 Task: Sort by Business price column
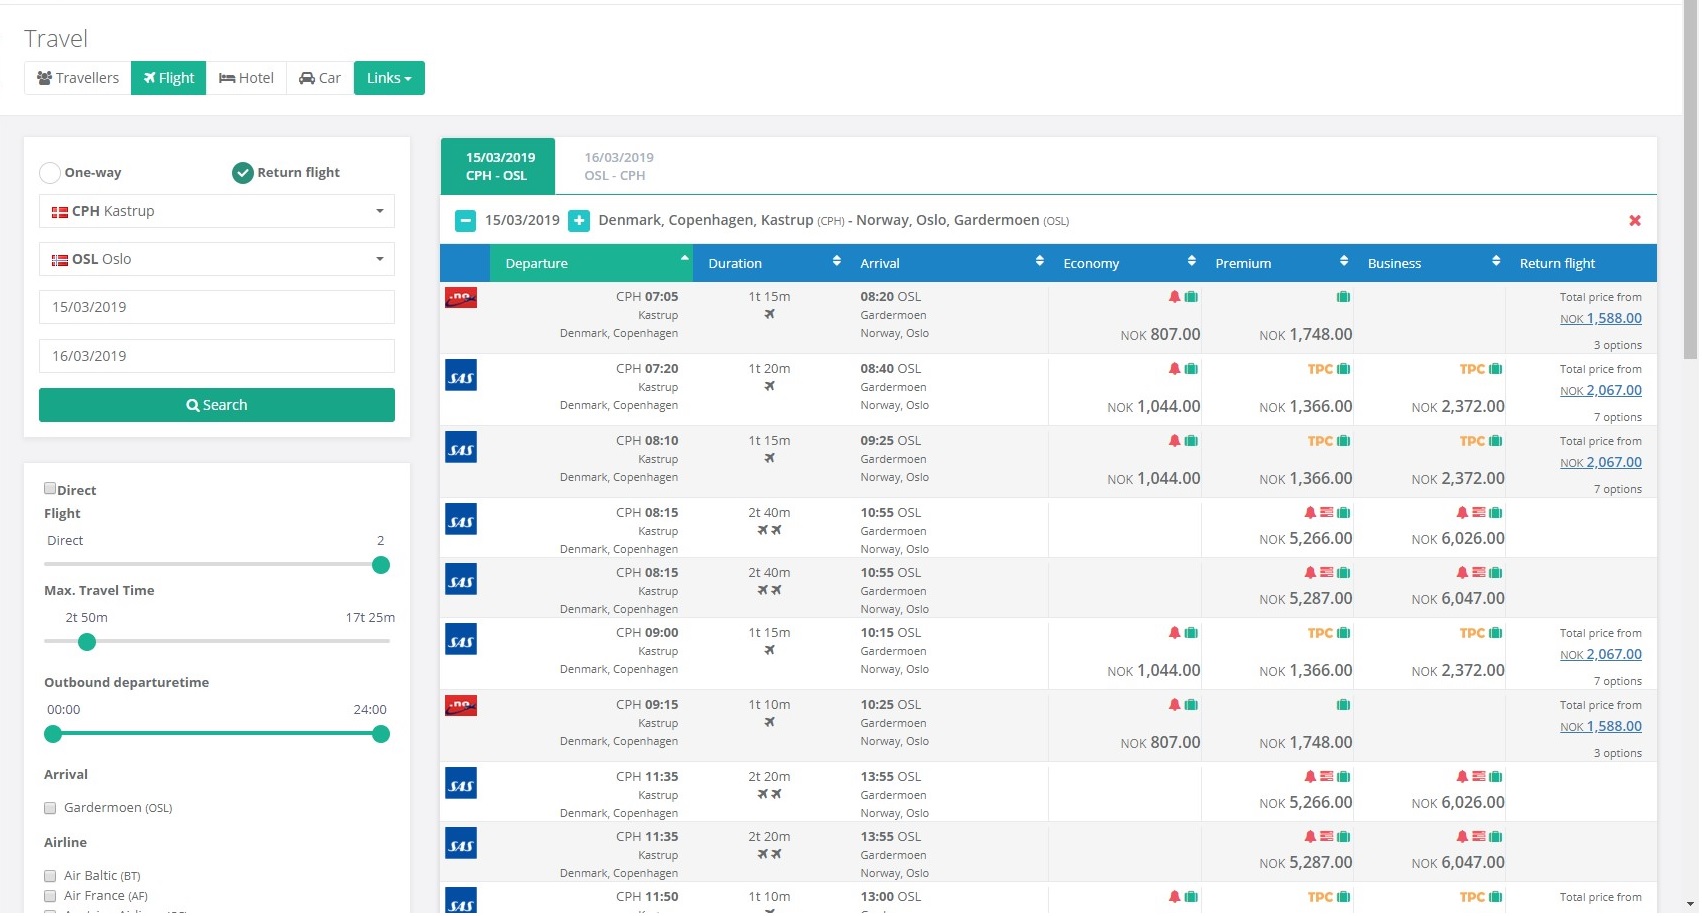click(1428, 263)
